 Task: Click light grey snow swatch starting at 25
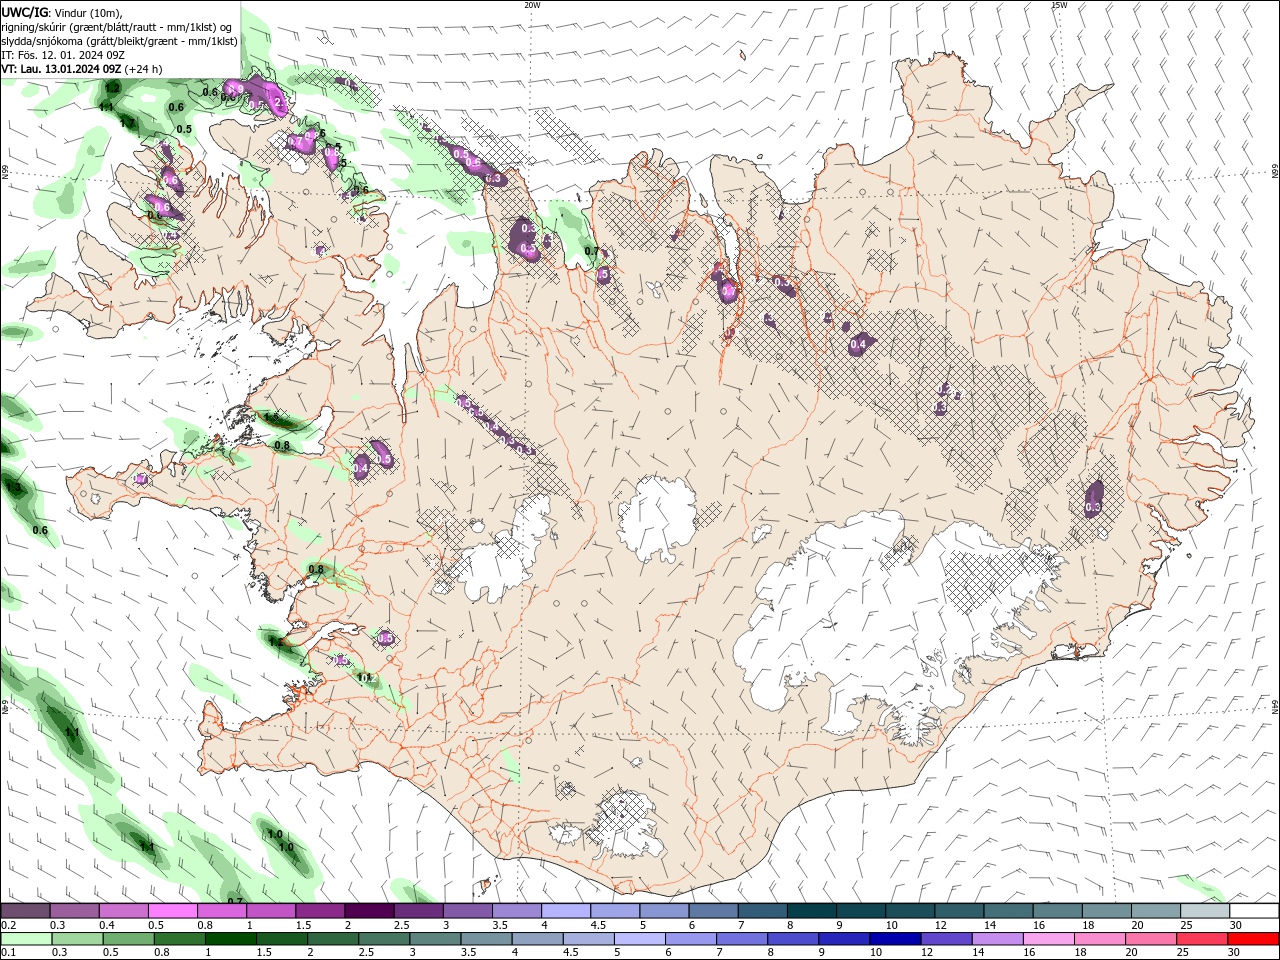[1205, 911]
